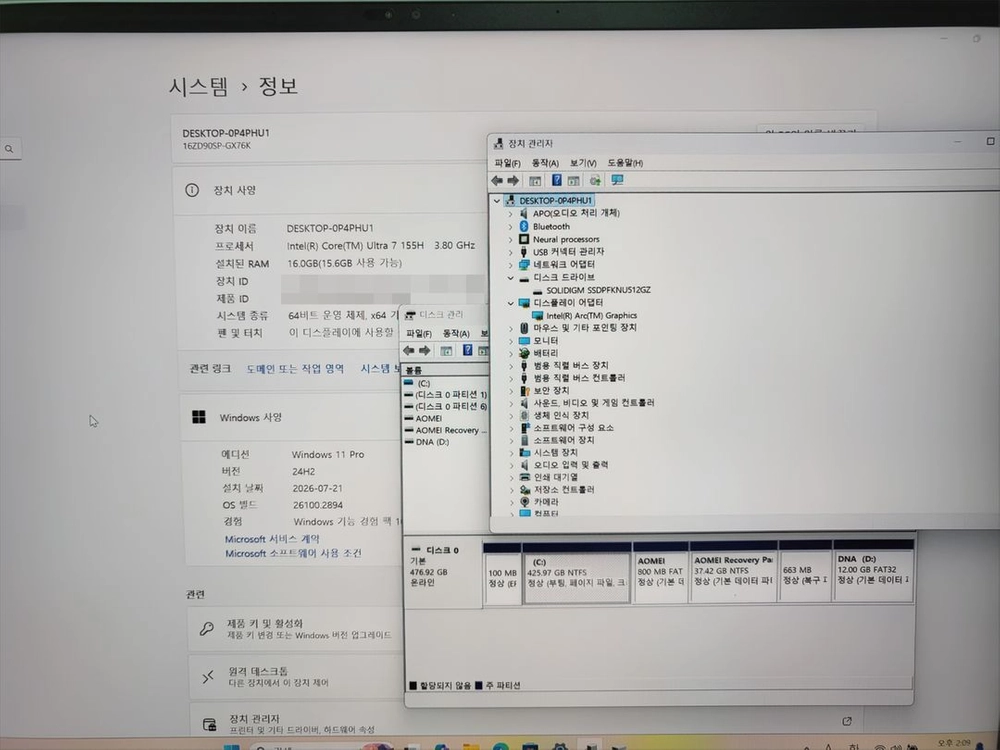
Task: Open 파일(F) menu in Device Manager
Action: pos(507,163)
